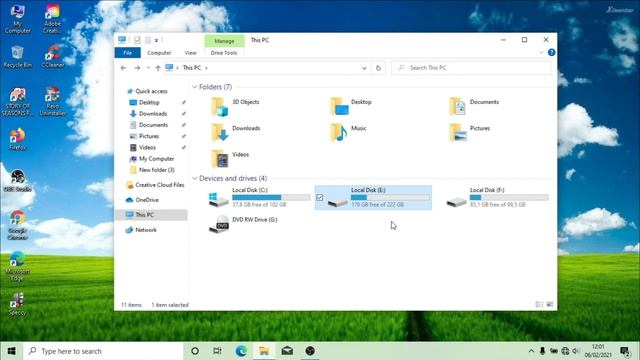640x360 pixels.
Task: Open the Drive Tools ribbon tab
Action: [x=224, y=53]
